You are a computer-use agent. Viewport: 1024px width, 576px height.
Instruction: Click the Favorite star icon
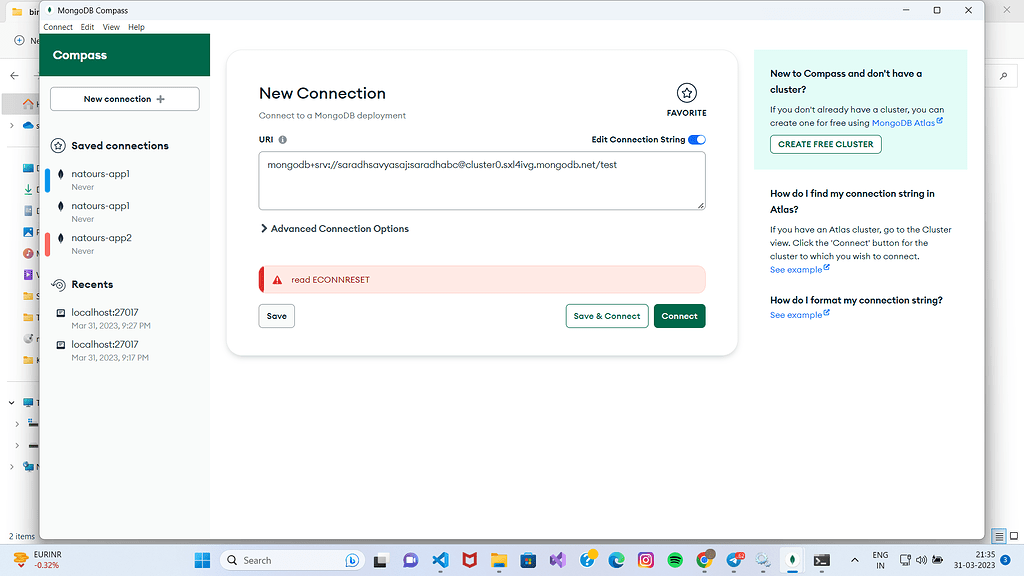[x=686, y=93]
